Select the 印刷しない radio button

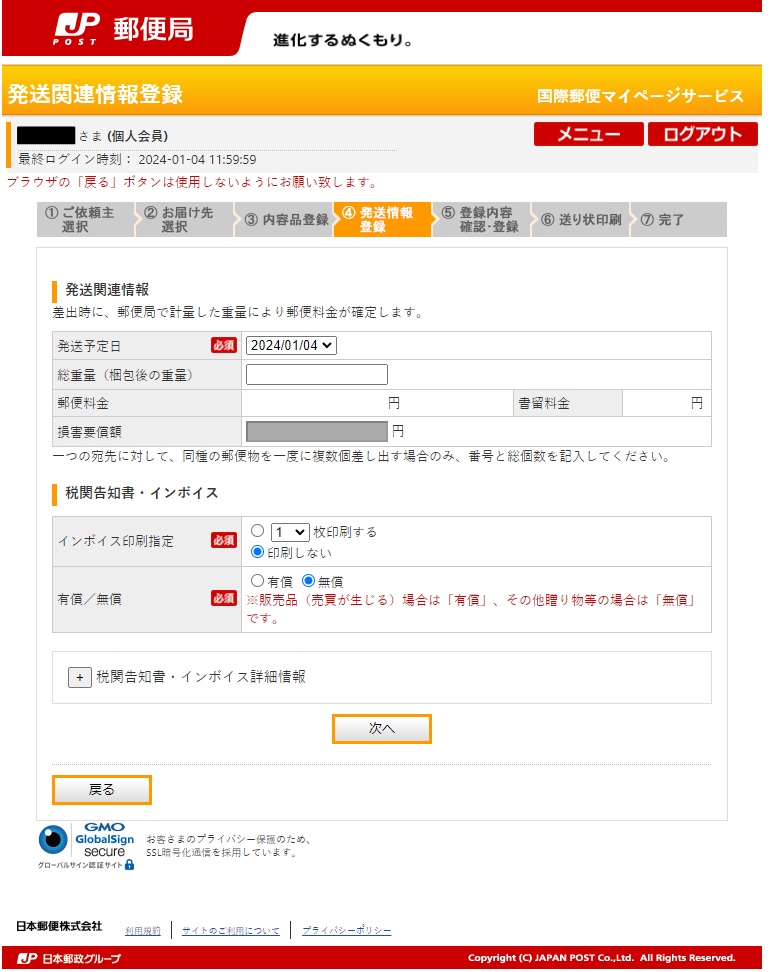point(258,552)
